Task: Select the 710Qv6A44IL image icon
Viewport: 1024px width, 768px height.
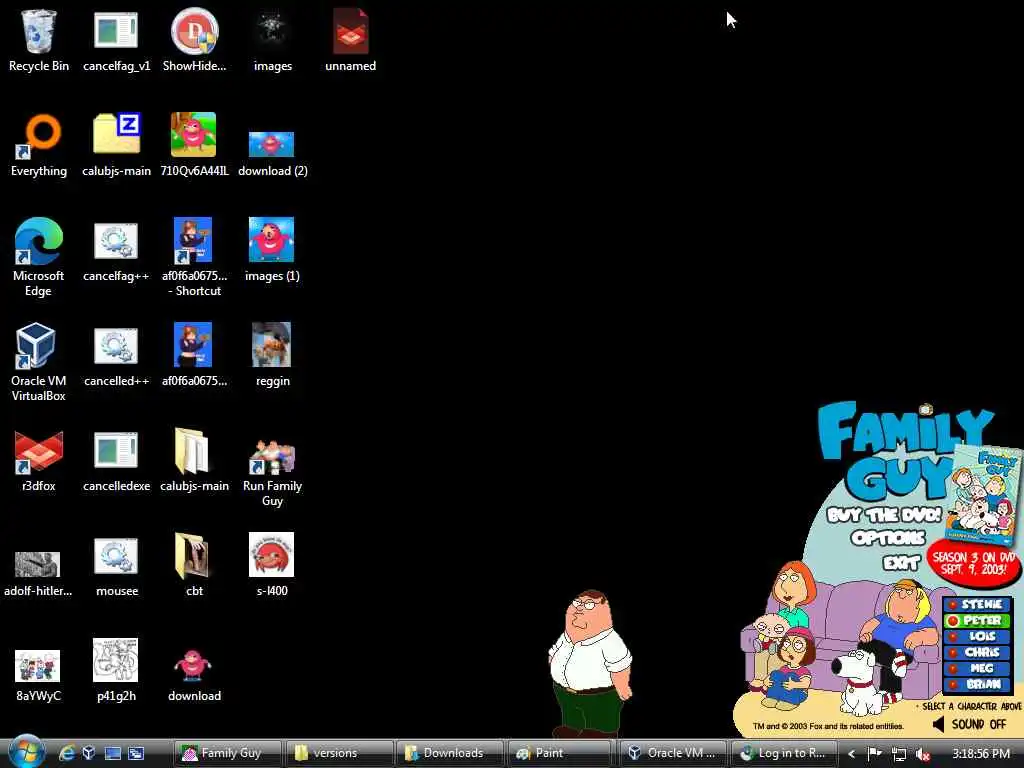Action: pos(194,145)
